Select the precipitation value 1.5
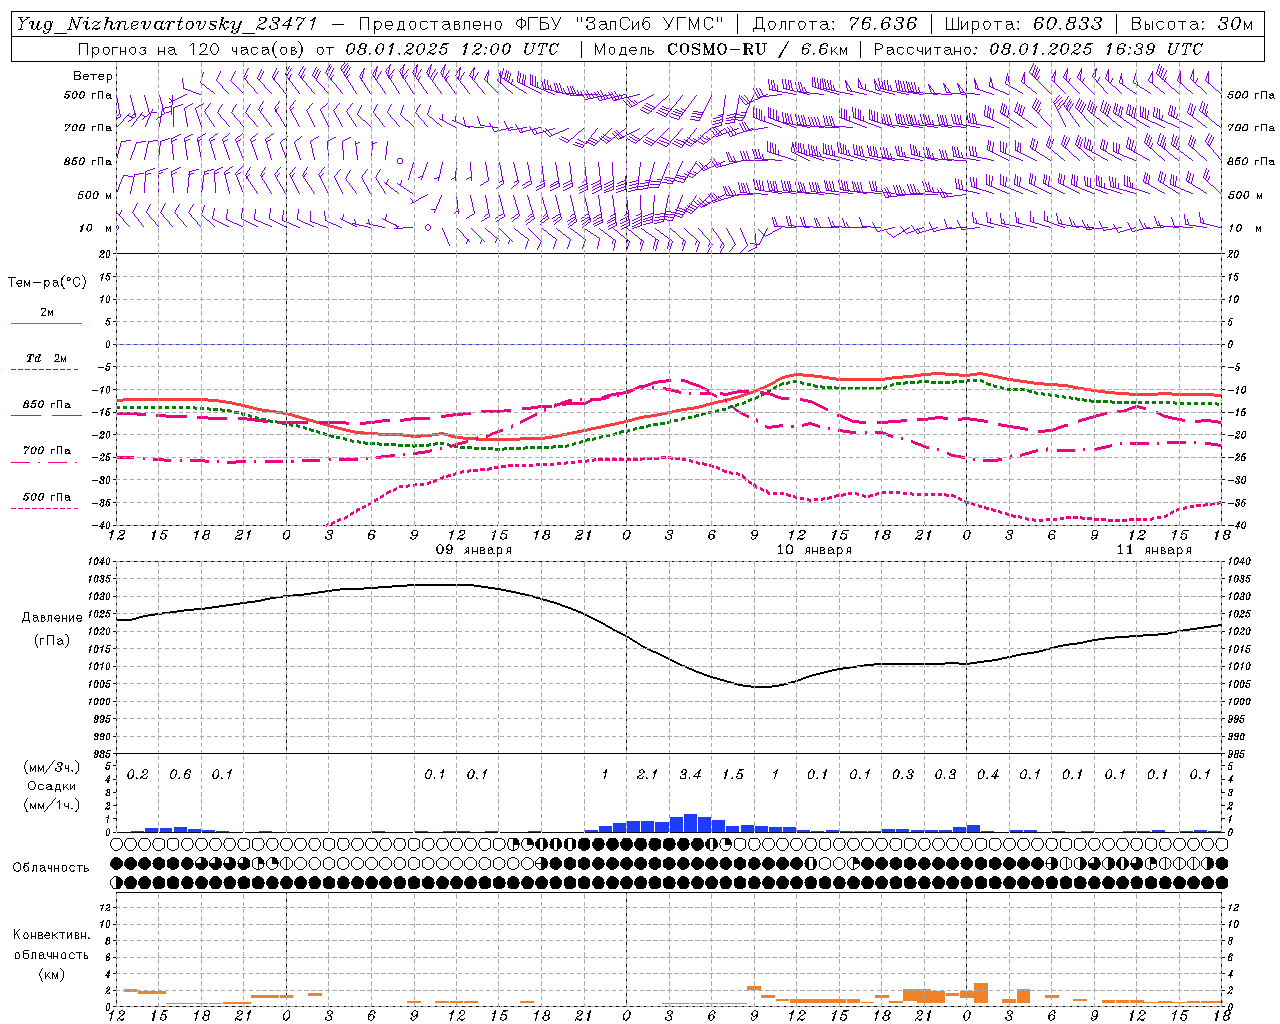This screenshot has height=1024, width=1280. (x=733, y=774)
